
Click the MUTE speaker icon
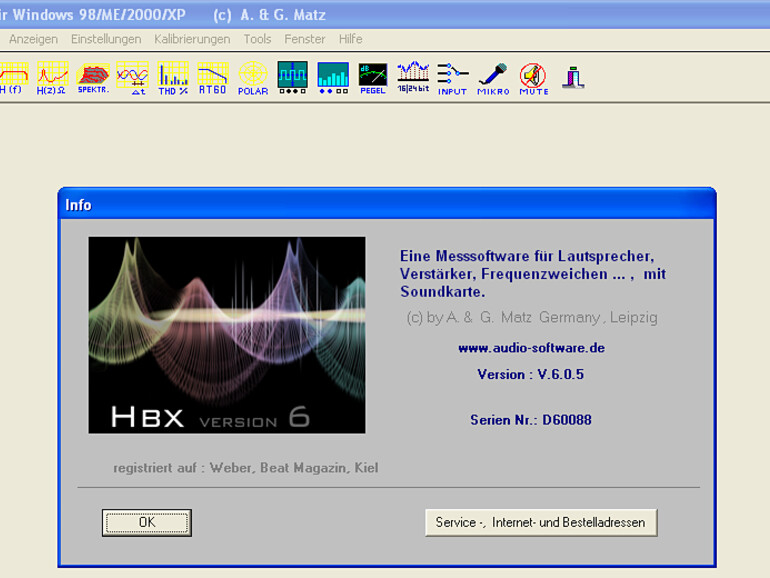[533, 78]
